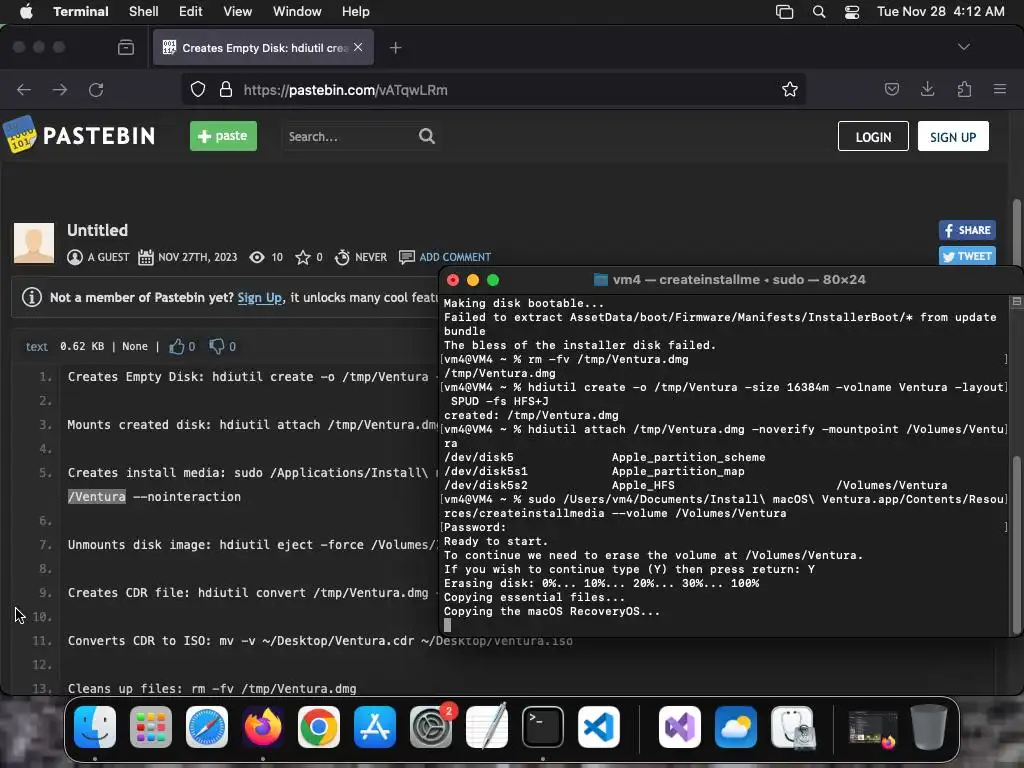Open Stage Manager menu bar icon
This screenshot has height=768, width=1024.
point(784,12)
